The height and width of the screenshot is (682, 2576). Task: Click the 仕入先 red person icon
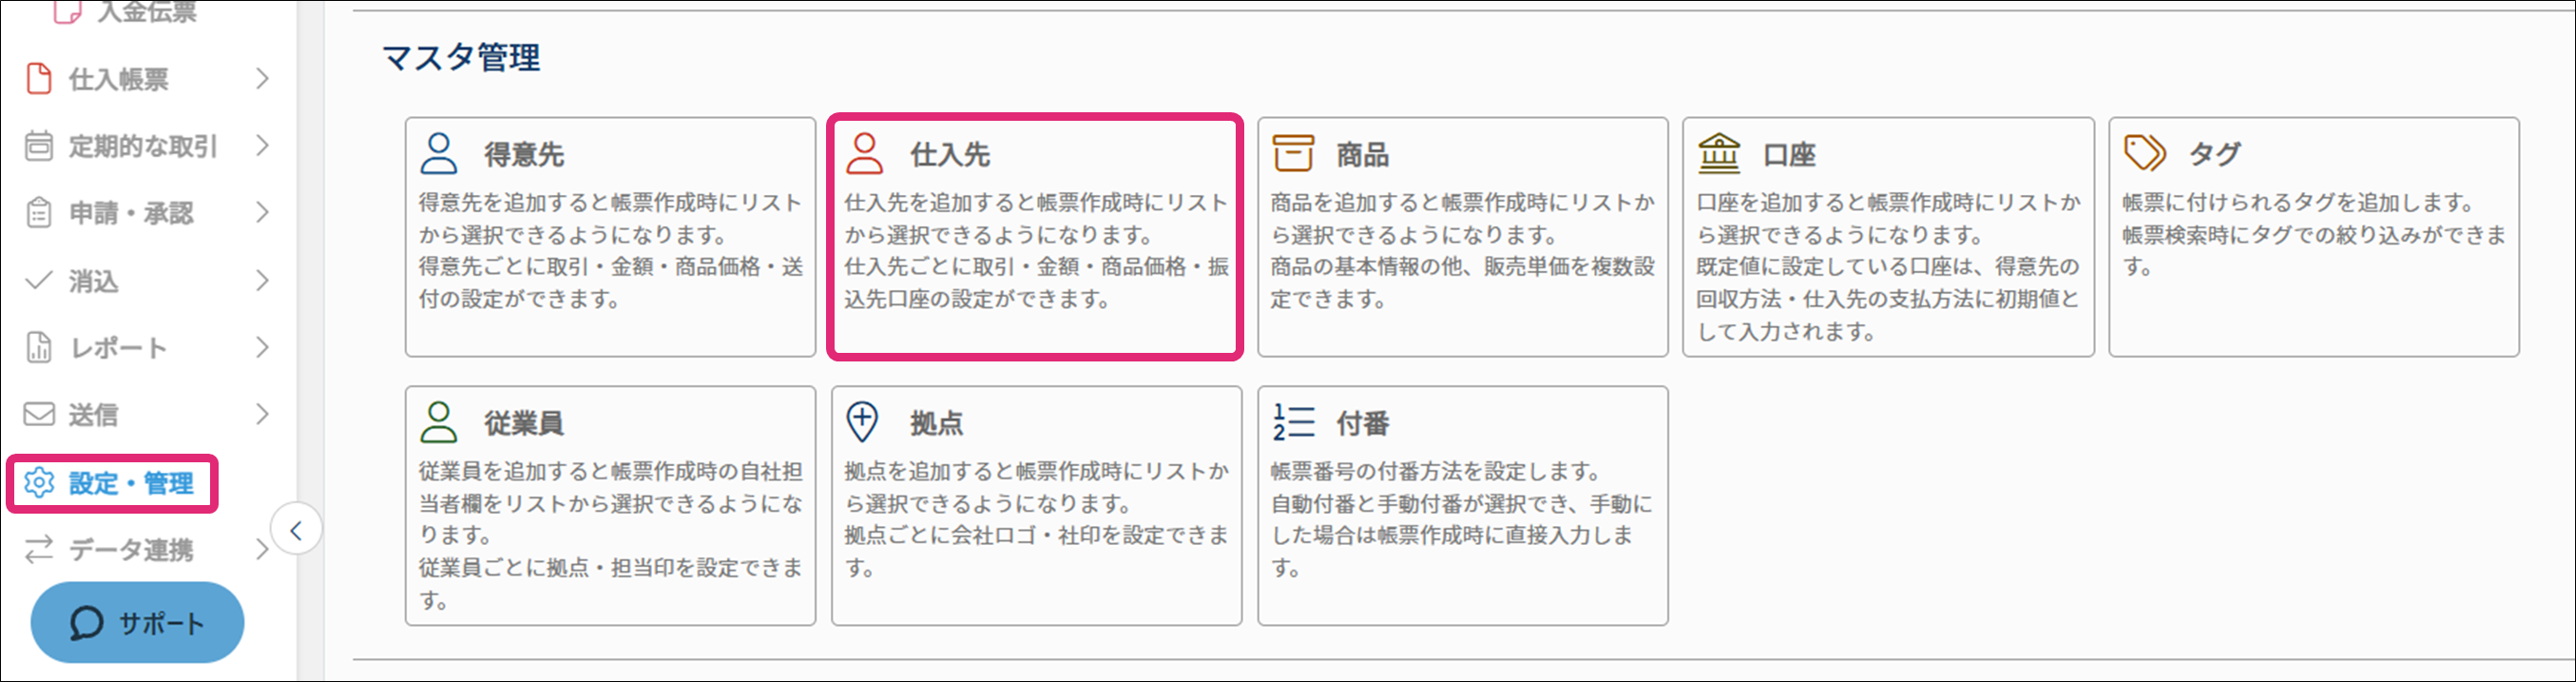pos(864,154)
